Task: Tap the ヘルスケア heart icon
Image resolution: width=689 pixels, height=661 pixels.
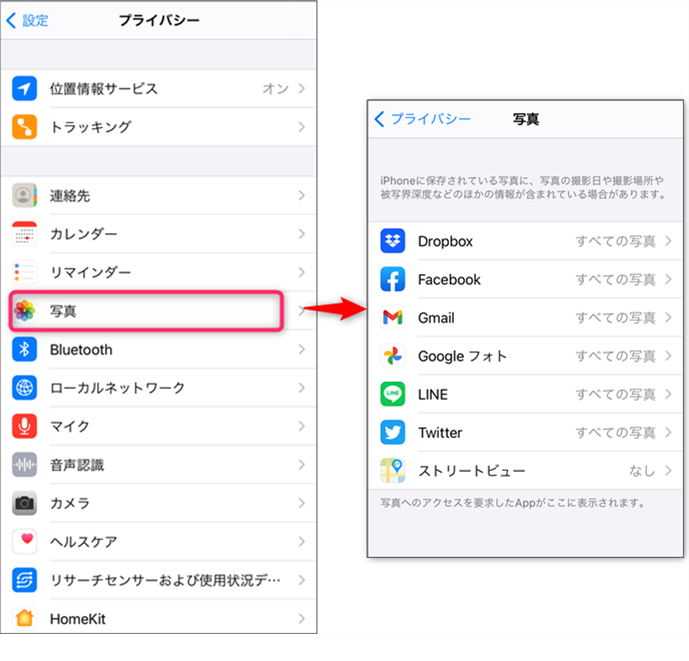Action: [x=24, y=541]
